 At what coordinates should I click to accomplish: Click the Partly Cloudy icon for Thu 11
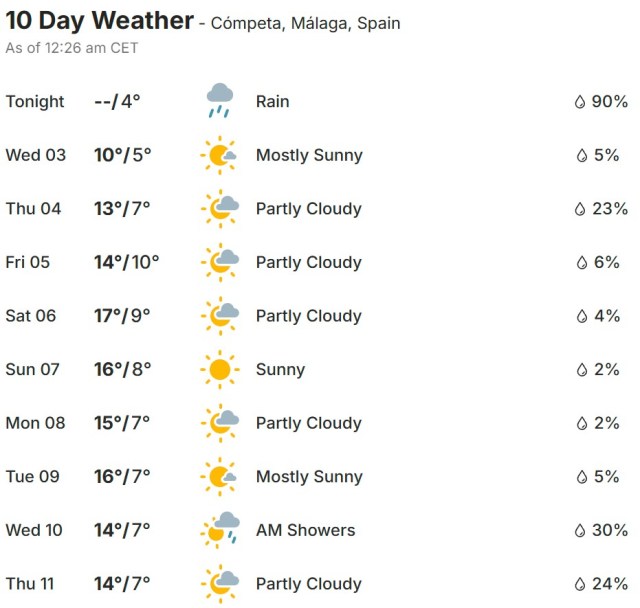(x=219, y=584)
